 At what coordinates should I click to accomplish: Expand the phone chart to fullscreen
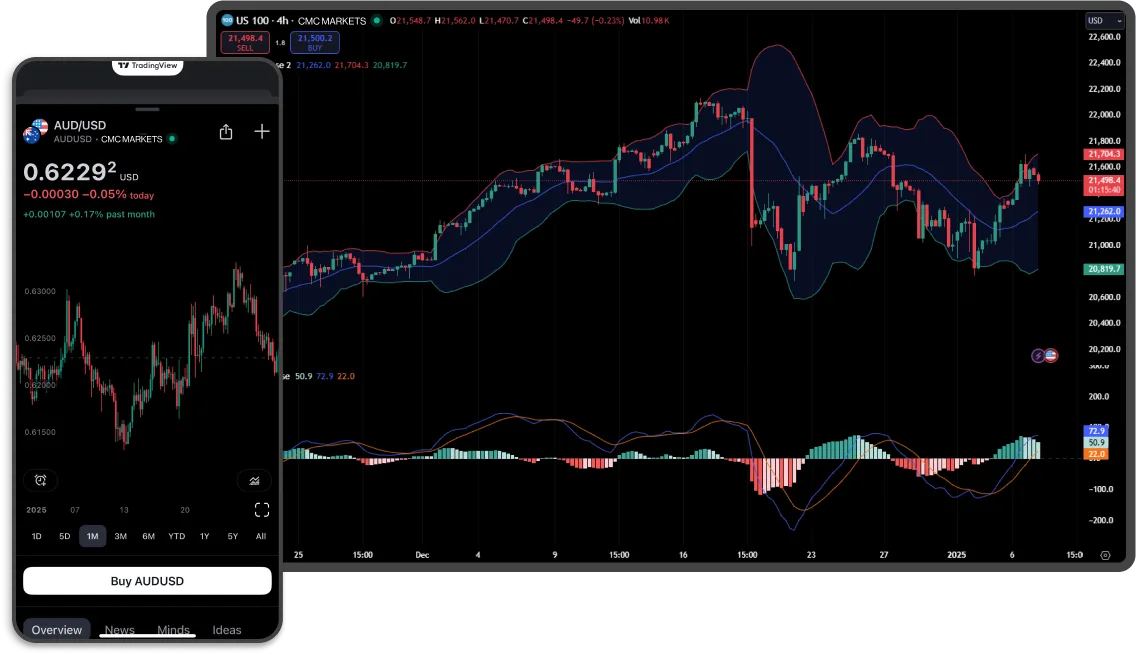coord(261,510)
